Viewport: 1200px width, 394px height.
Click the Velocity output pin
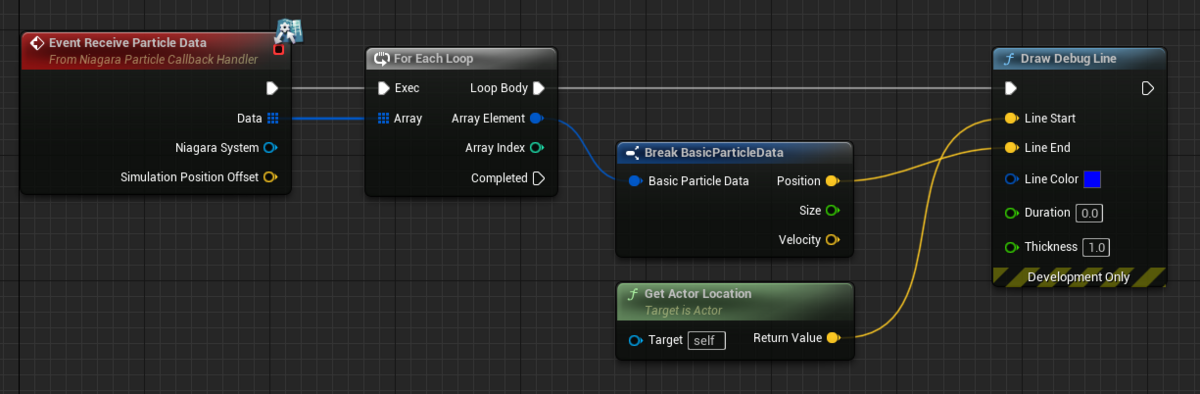click(832, 240)
